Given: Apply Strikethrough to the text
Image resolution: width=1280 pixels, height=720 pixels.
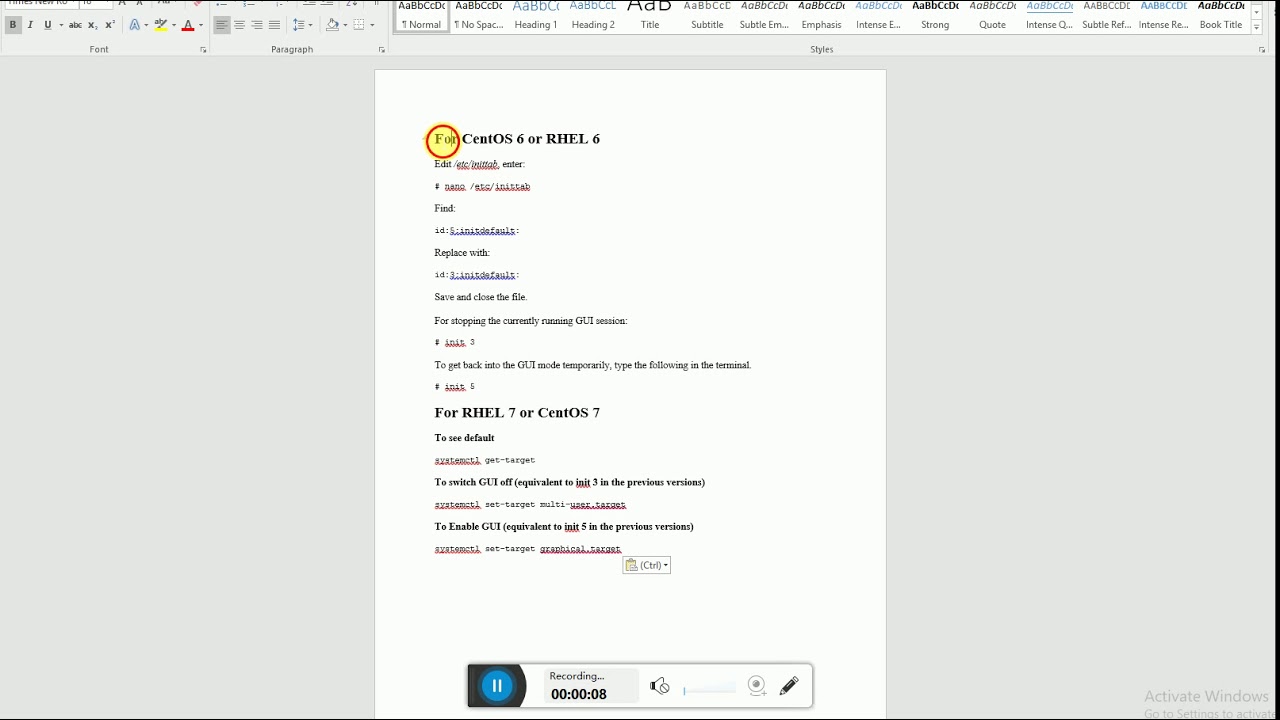Looking at the screenshot, I should click(75, 25).
